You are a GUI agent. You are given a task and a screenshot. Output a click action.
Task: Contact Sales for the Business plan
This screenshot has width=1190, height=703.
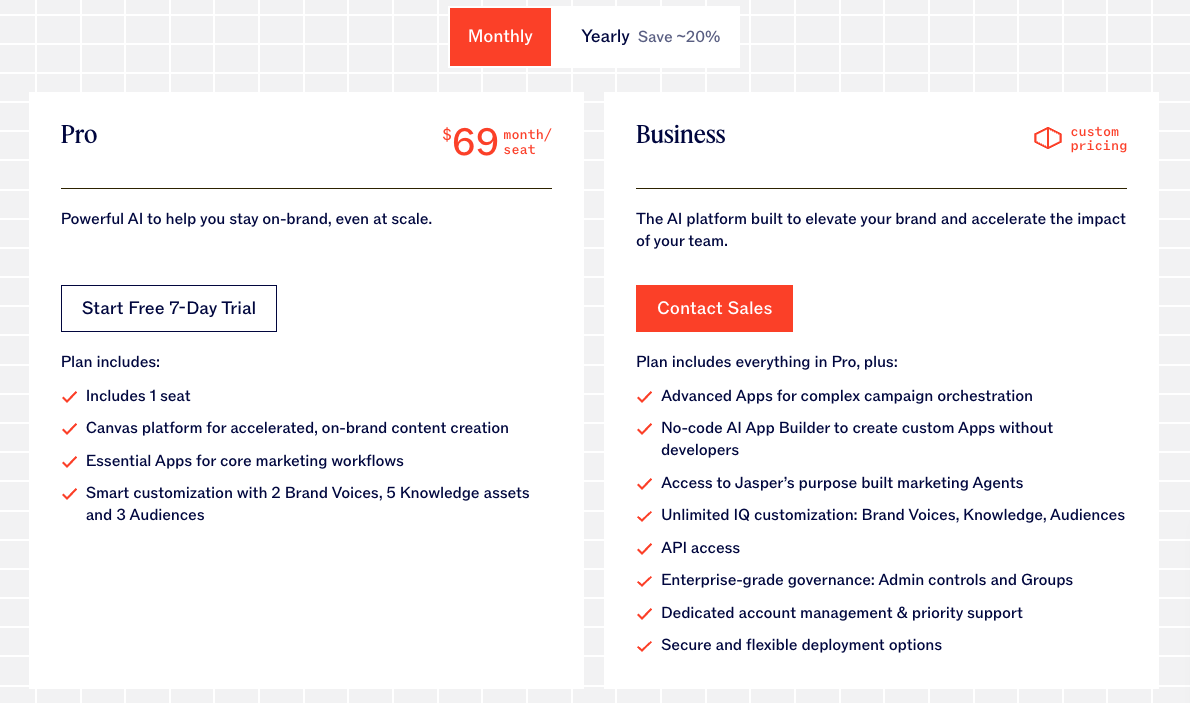point(714,308)
